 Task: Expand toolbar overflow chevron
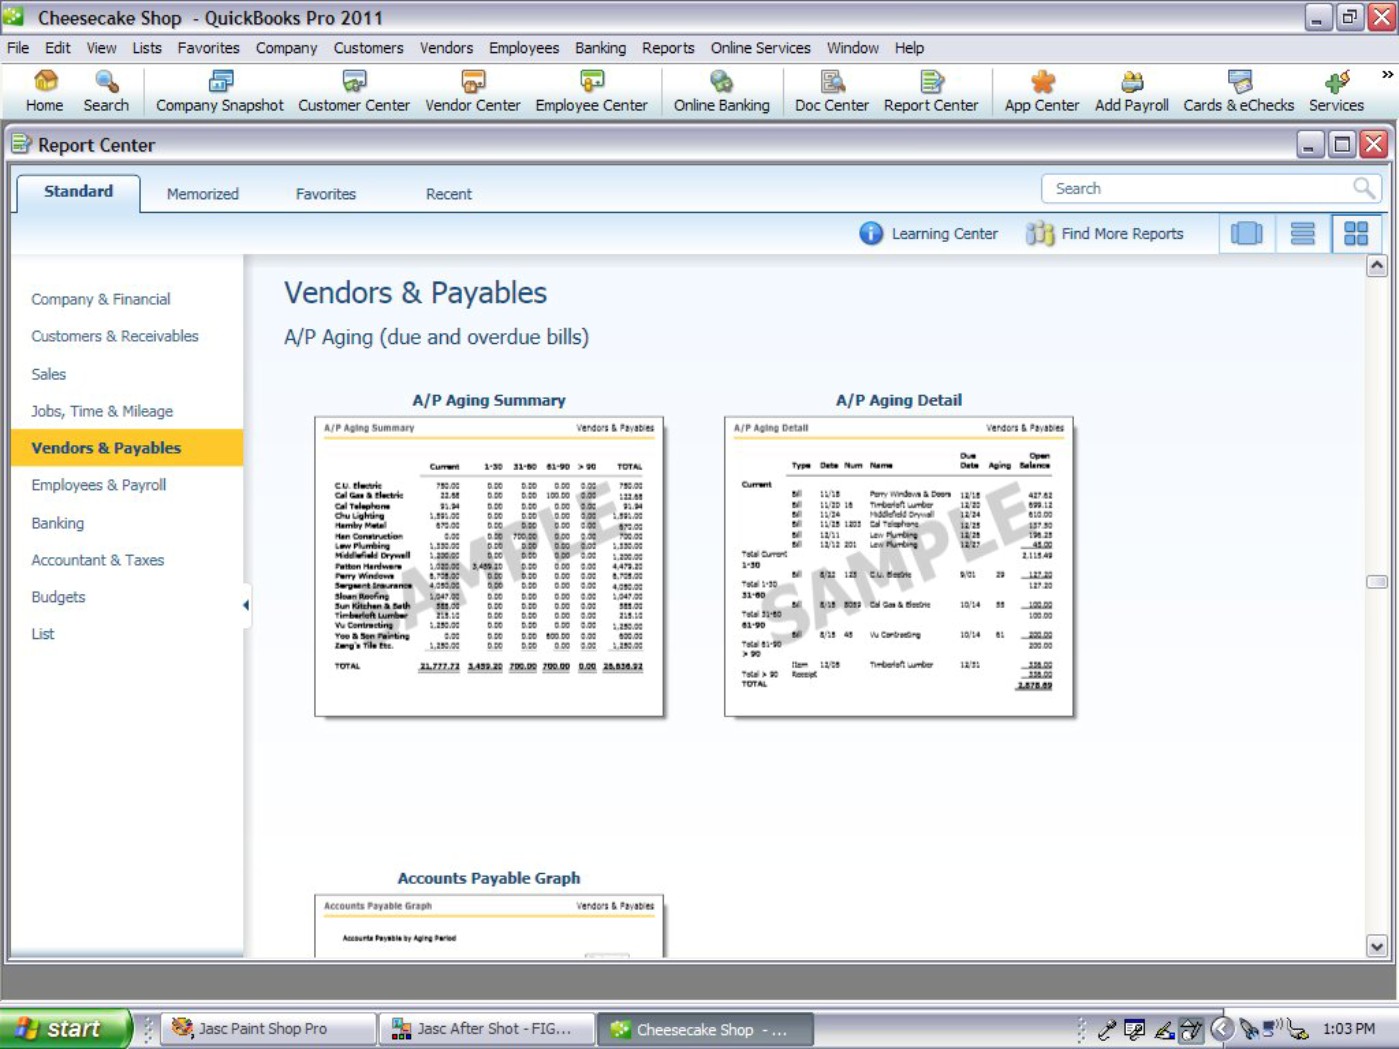point(1387,75)
